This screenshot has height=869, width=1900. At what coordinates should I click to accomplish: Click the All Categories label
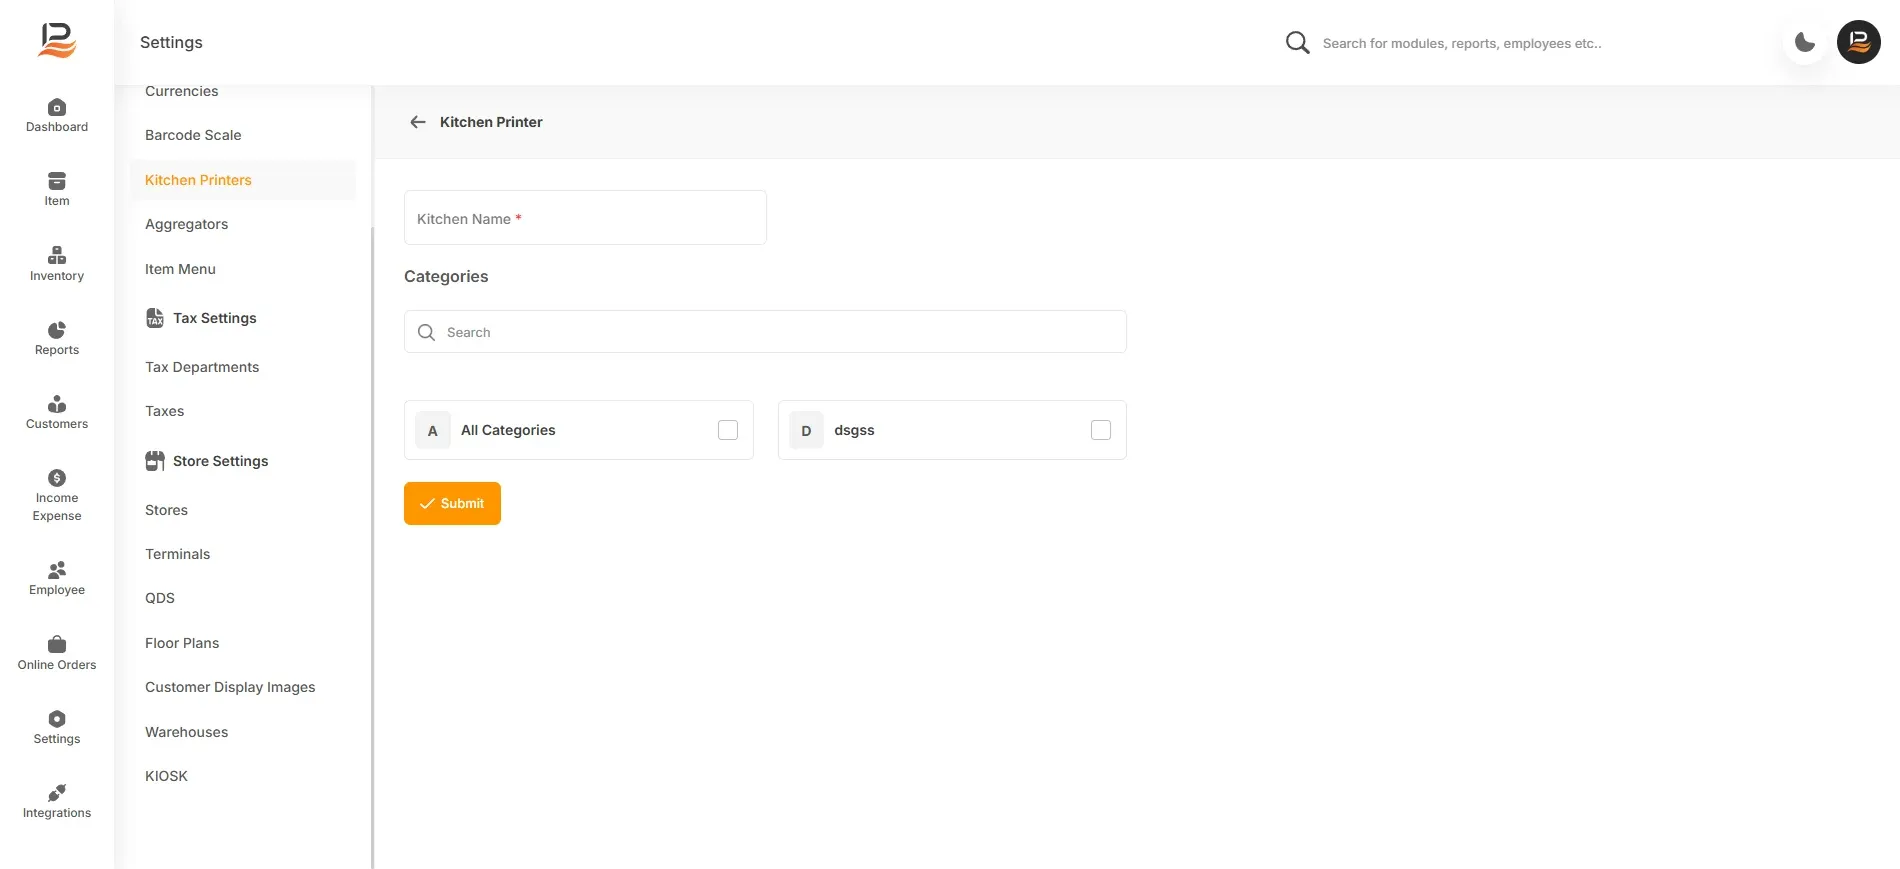click(x=508, y=430)
